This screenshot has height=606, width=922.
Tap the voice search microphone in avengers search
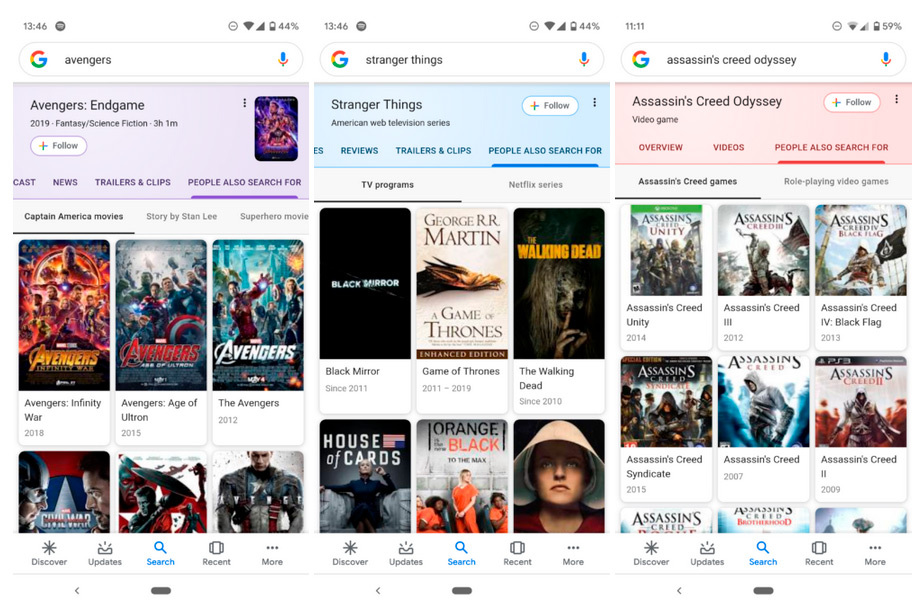(x=283, y=59)
